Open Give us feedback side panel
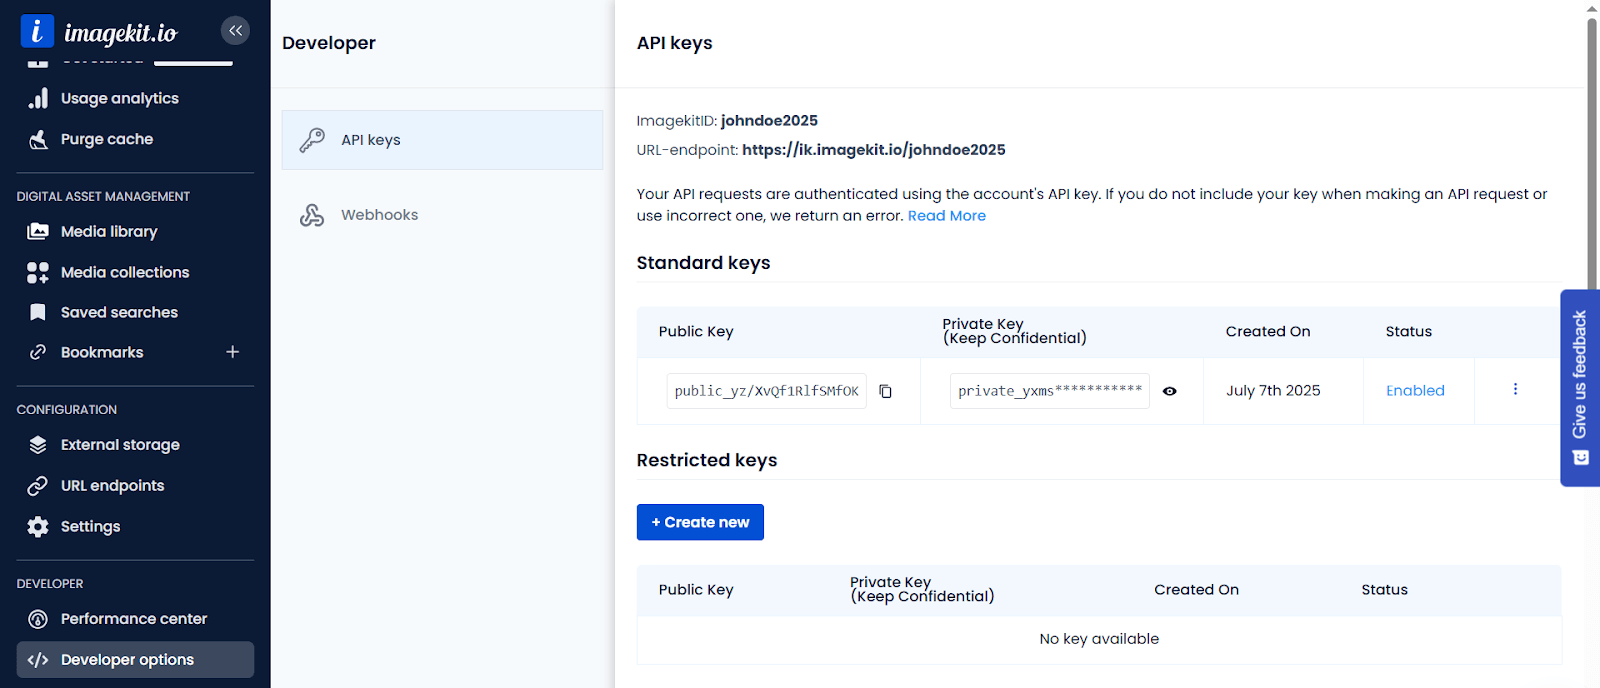 tap(1579, 388)
